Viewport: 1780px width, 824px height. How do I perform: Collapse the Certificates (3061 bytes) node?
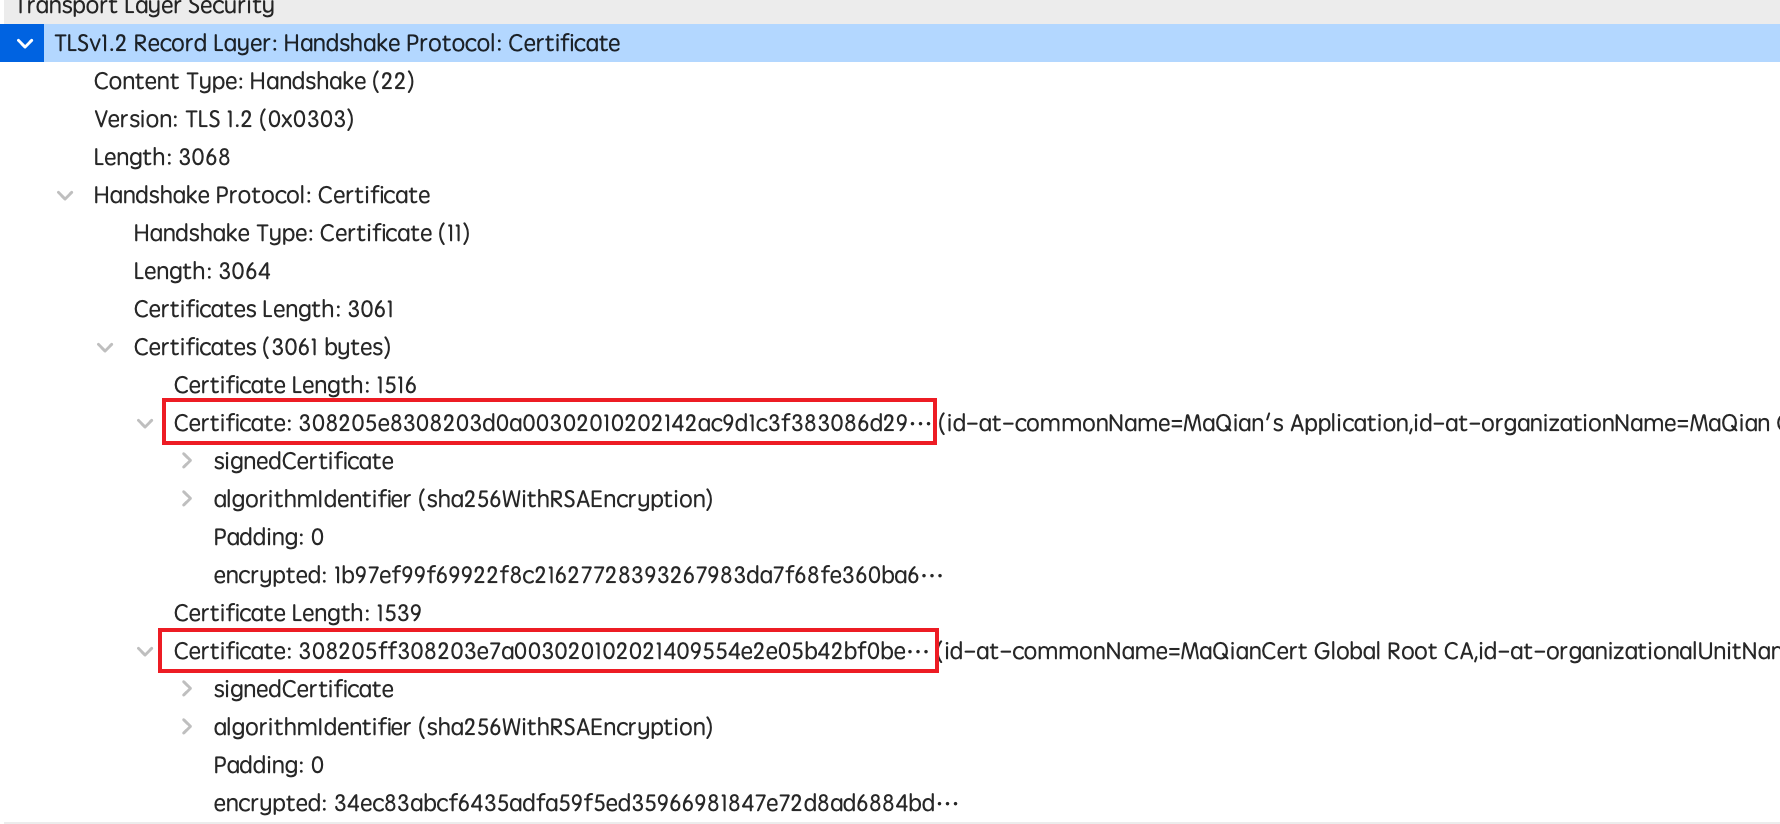click(105, 347)
